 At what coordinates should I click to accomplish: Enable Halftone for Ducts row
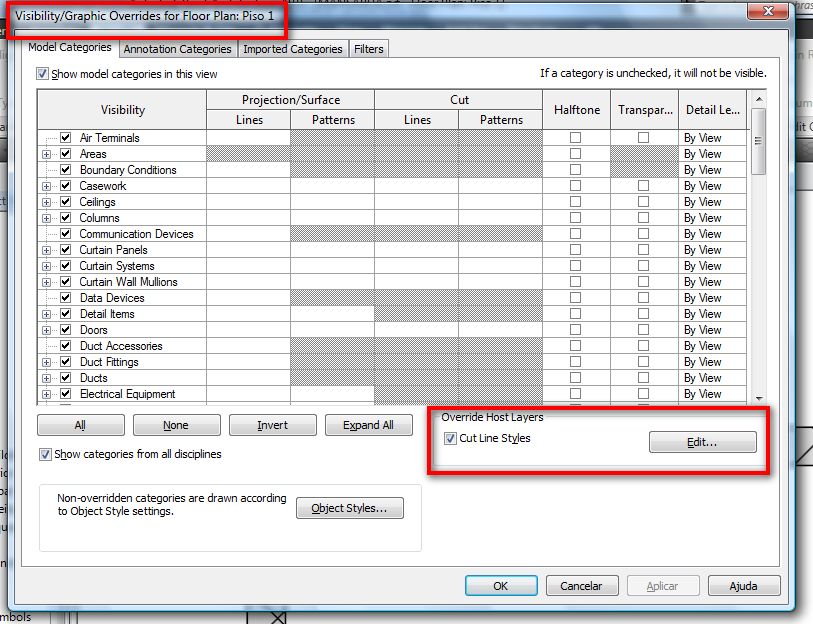tap(576, 378)
